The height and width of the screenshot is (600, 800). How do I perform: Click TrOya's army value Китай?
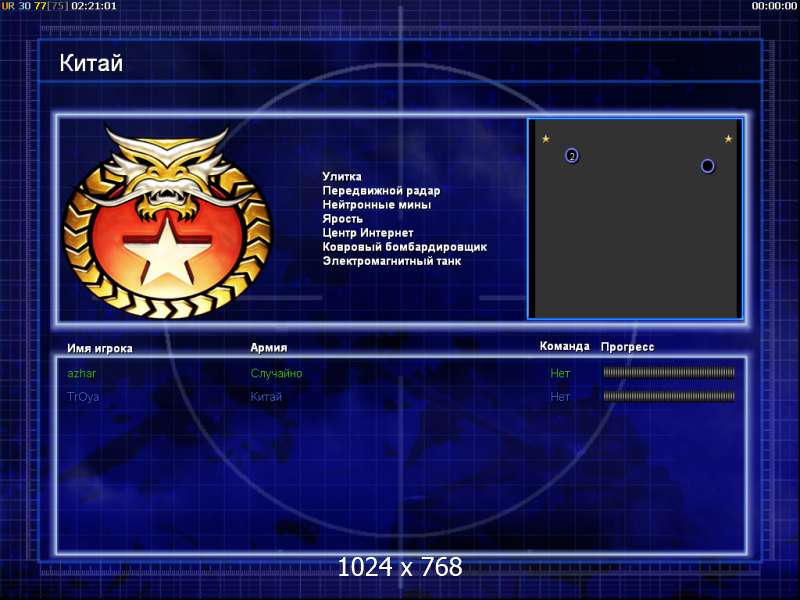pyautogui.click(x=266, y=396)
